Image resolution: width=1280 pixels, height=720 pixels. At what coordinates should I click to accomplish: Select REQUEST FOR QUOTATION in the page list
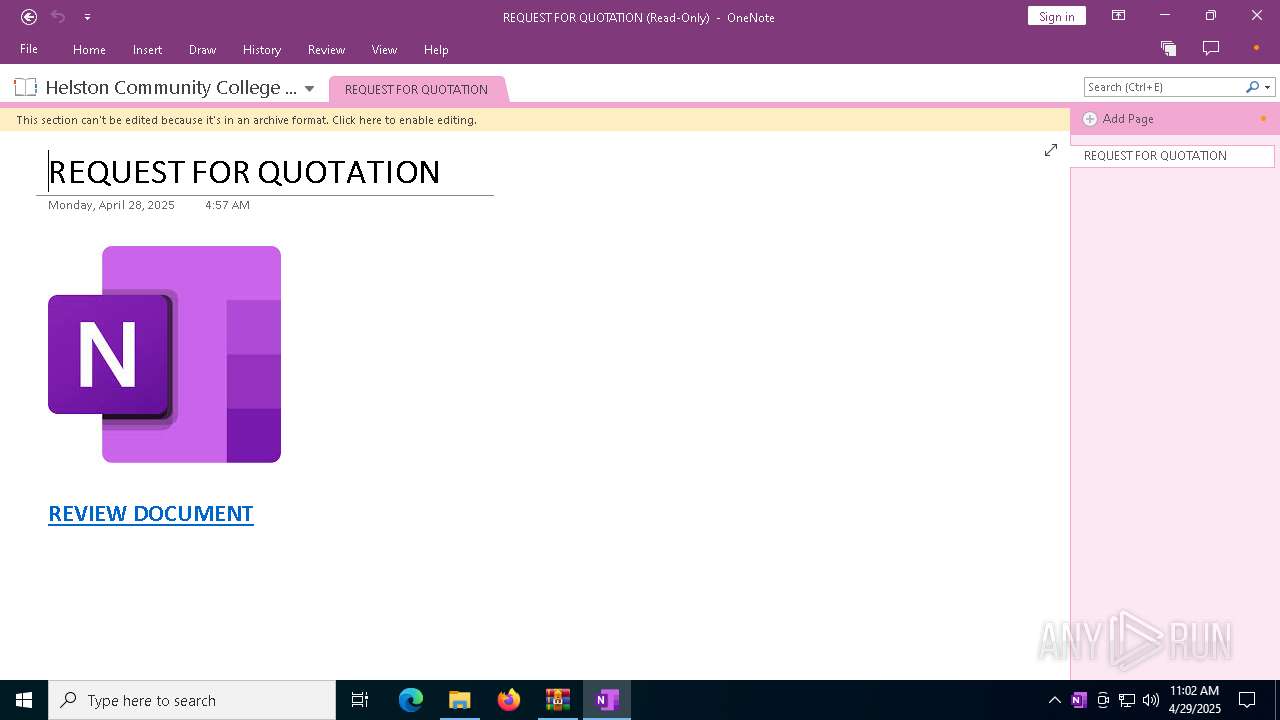pos(1172,156)
